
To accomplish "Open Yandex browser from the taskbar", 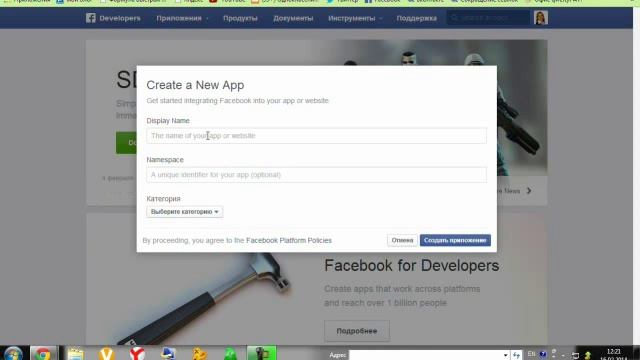I will [137, 353].
